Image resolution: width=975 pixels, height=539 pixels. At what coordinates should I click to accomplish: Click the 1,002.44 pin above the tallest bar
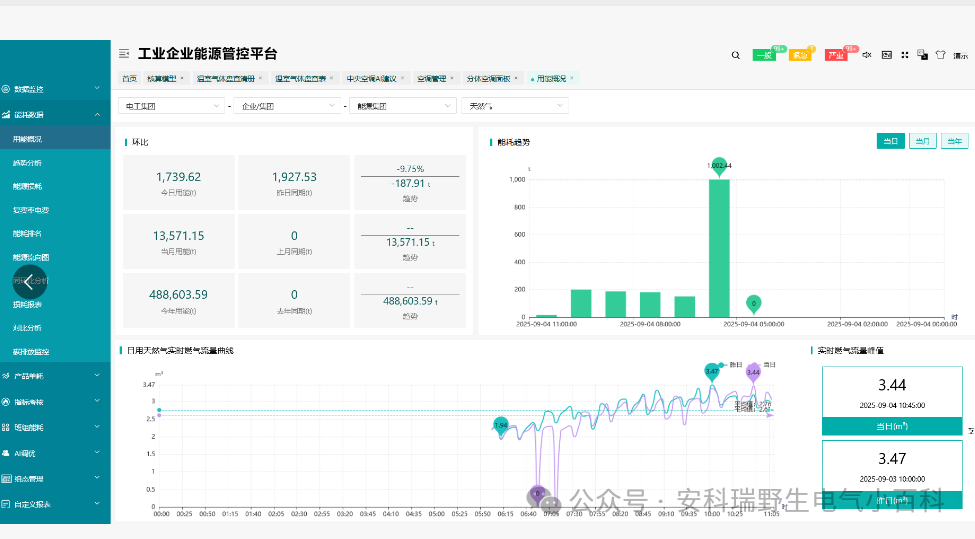[719, 167]
